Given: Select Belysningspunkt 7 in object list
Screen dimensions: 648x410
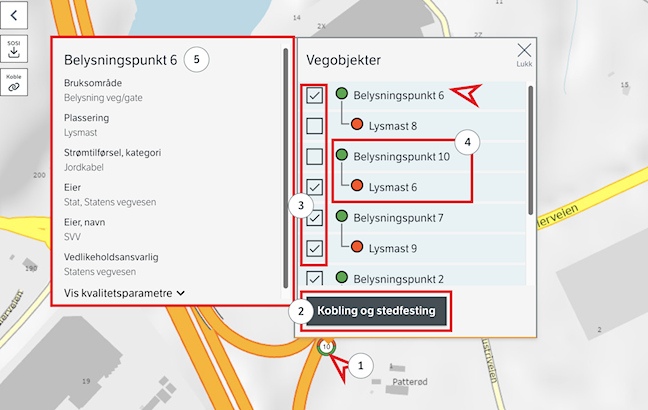Looking at the screenshot, I should pyautogui.click(x=398, y=218).
